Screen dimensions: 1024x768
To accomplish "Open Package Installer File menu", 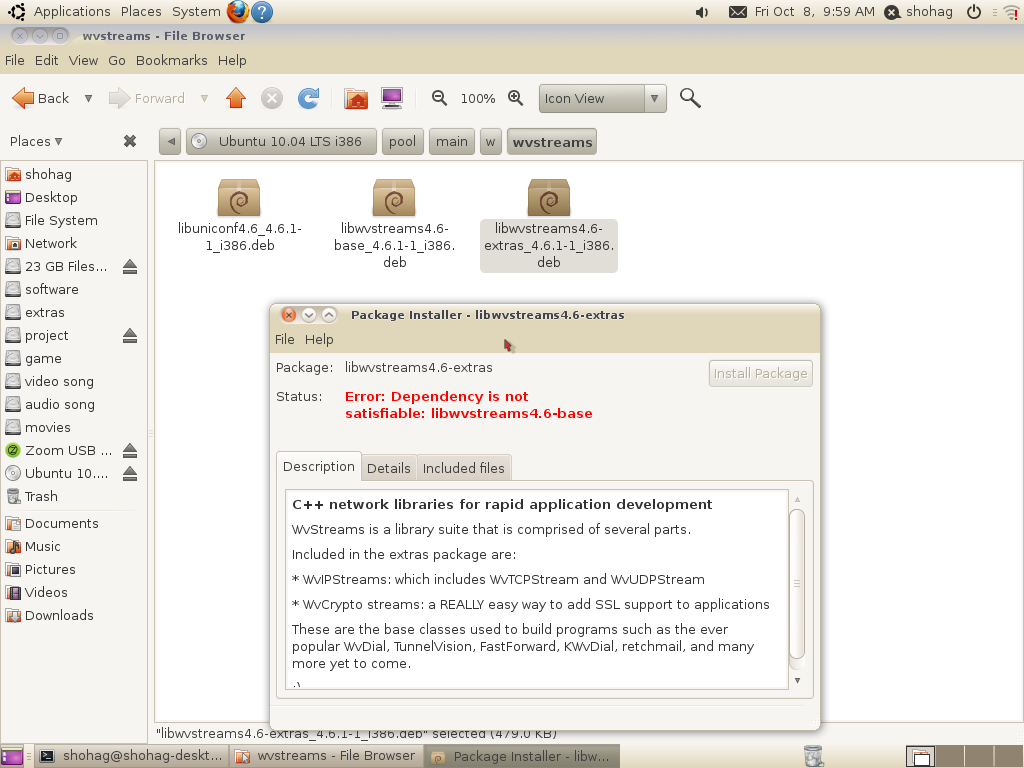I will point(285,340).
